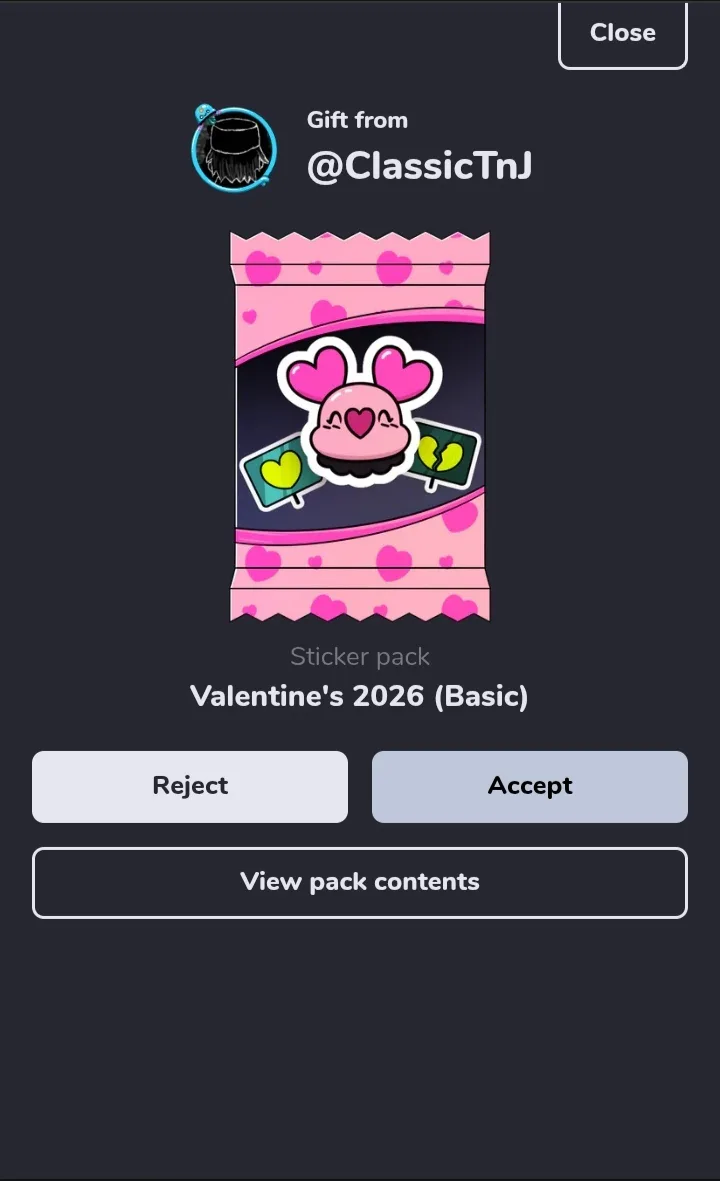720x1181 pixels.
Task: Tap the 'Gift from' label
Action: 357,120
